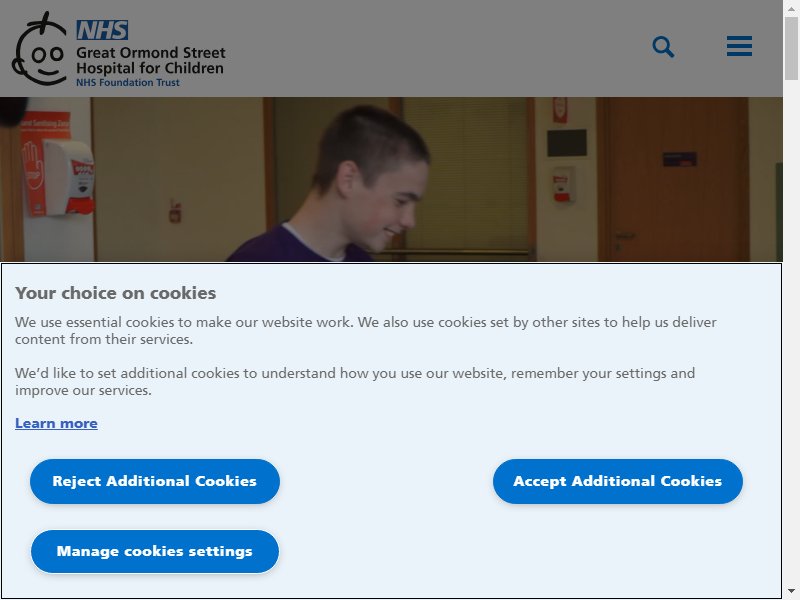The width and height of the screenshot is (800, 600).
Task: Reject Additional Cookies
Action: tap(155, 481)
